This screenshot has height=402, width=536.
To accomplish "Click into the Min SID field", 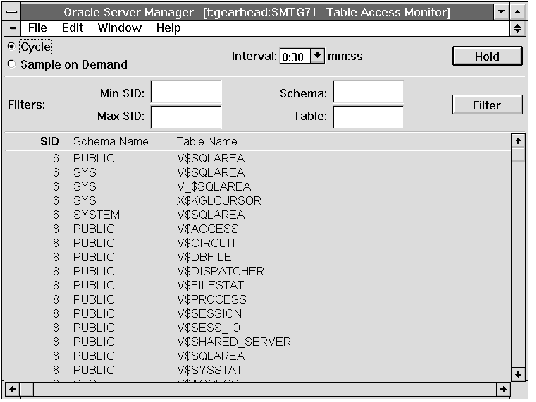I will 186,92.
